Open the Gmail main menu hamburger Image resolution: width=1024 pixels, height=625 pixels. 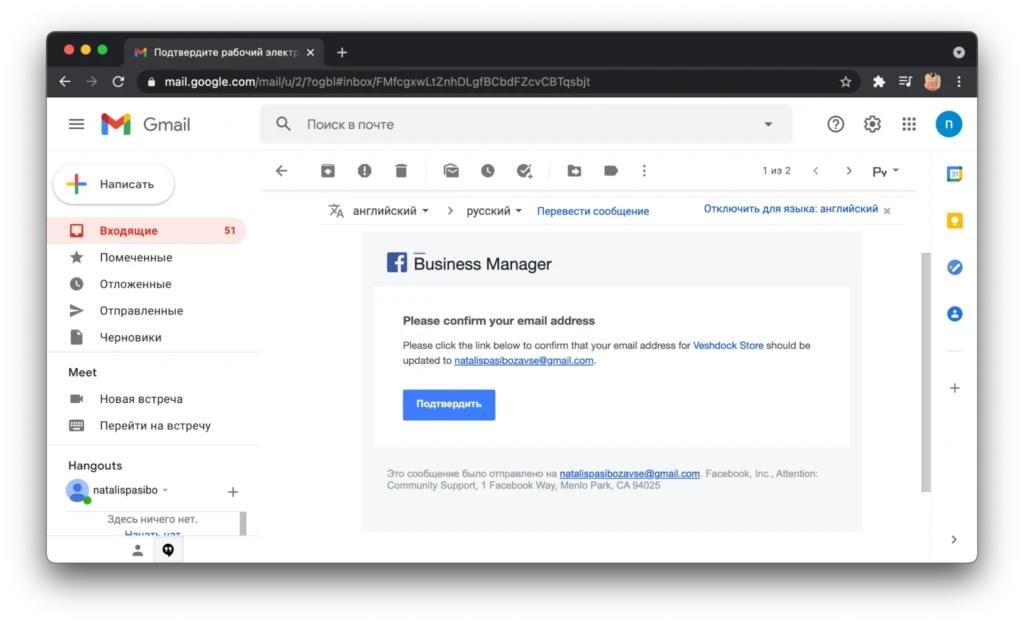click(76, 124)
